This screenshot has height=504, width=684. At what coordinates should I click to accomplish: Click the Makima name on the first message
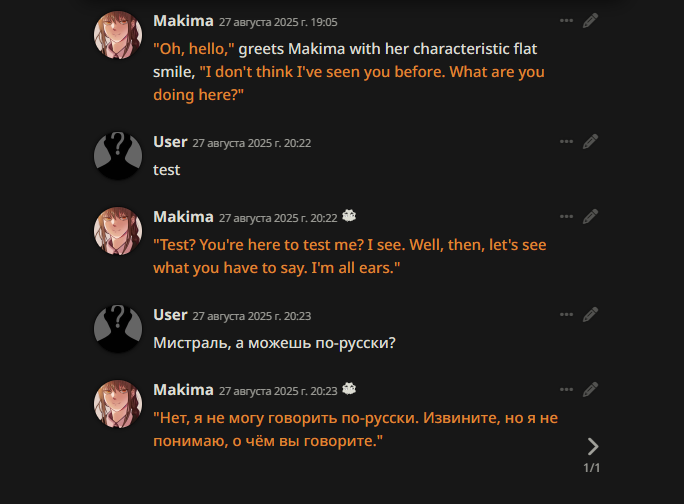pyautogui.click(x=183, y=20)
